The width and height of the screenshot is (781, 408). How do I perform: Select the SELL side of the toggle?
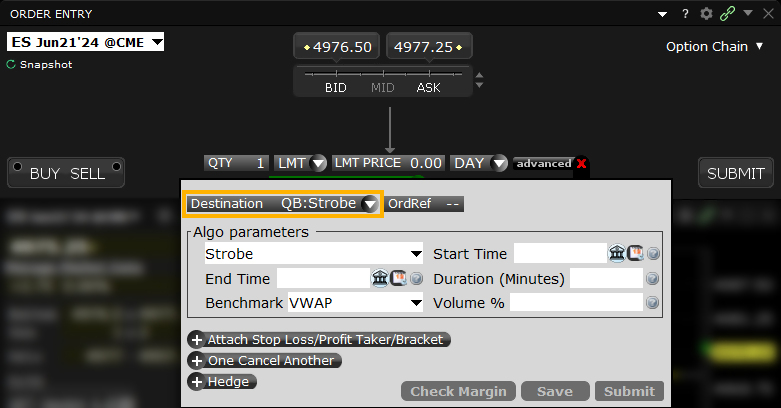pos(88,173)
